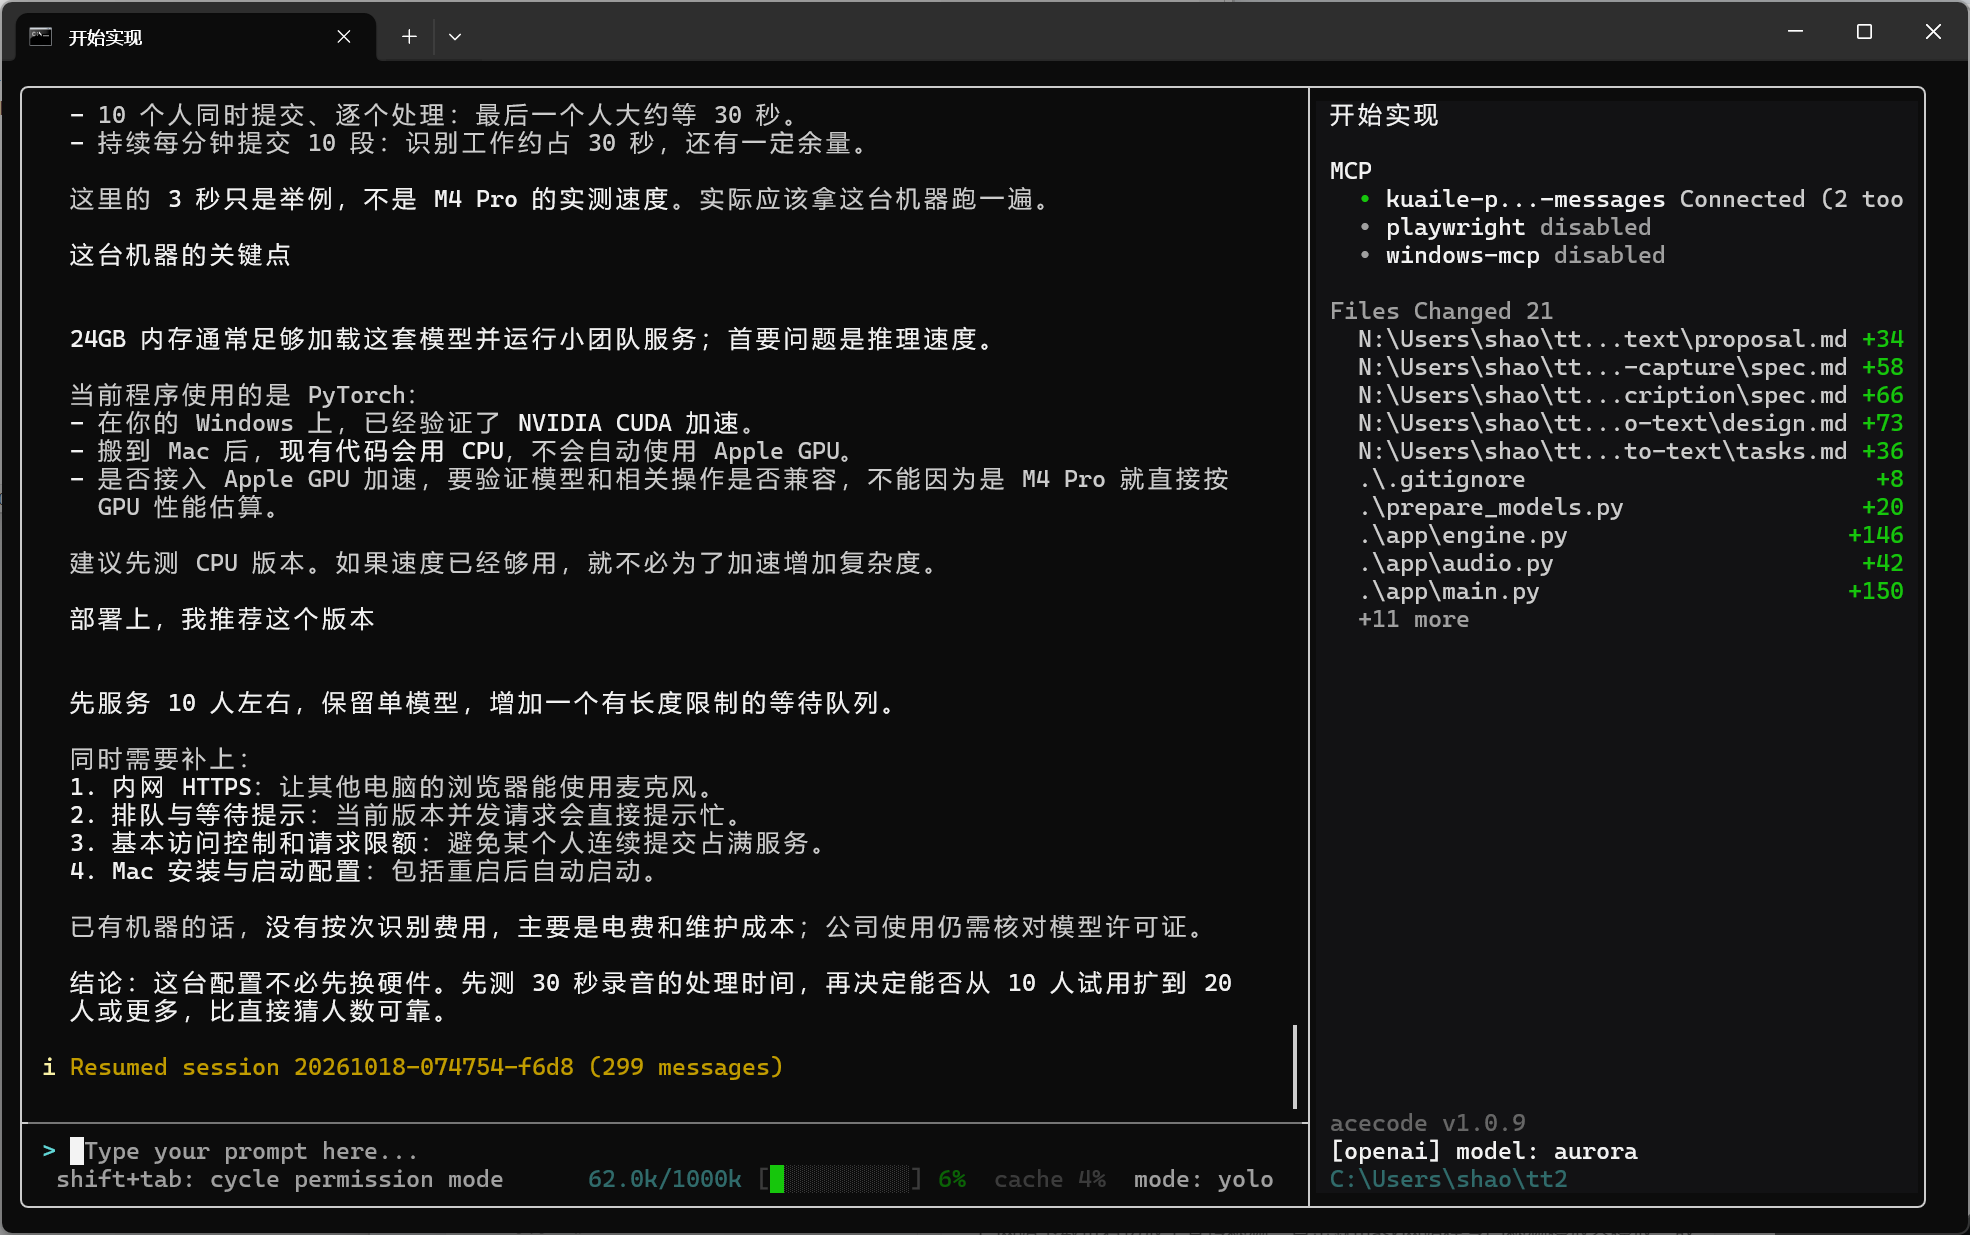Click the design.md +73 file row
The width and height of the screenshot is (1970, 1235).
(1631, 423)
